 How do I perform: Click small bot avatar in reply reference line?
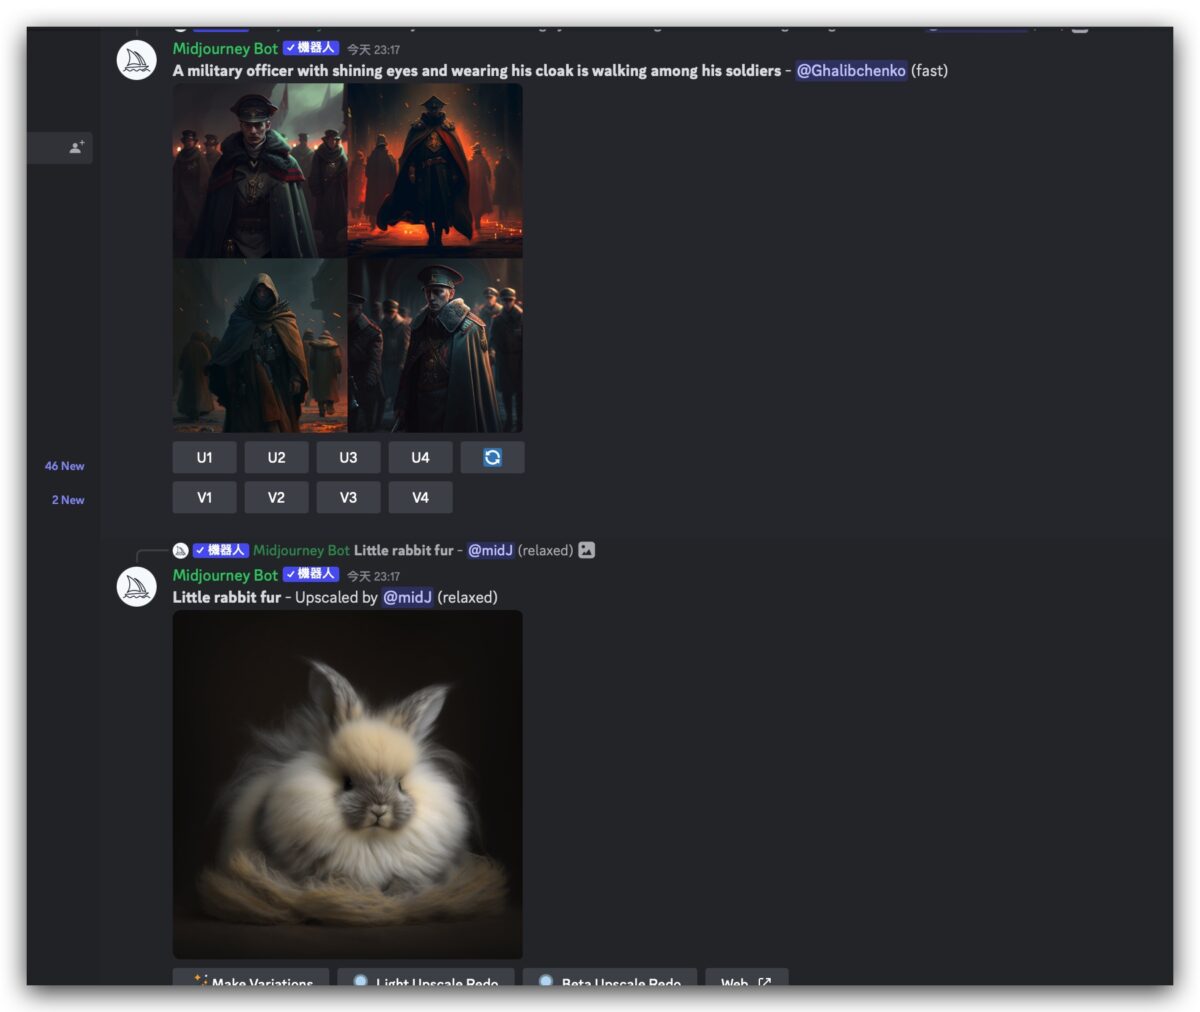pyautogui.click(x=180, y=550)
